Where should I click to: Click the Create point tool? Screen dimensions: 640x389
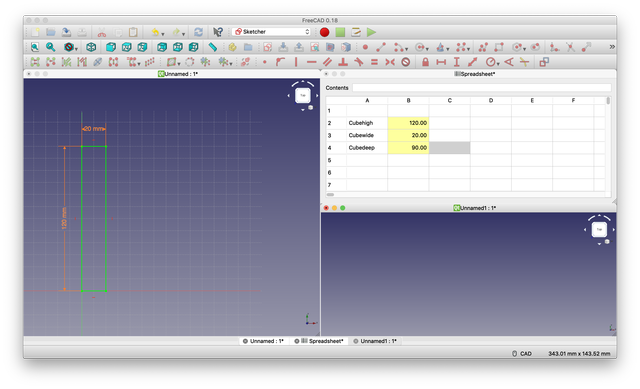pyautogui.click(x=365, y=47)
